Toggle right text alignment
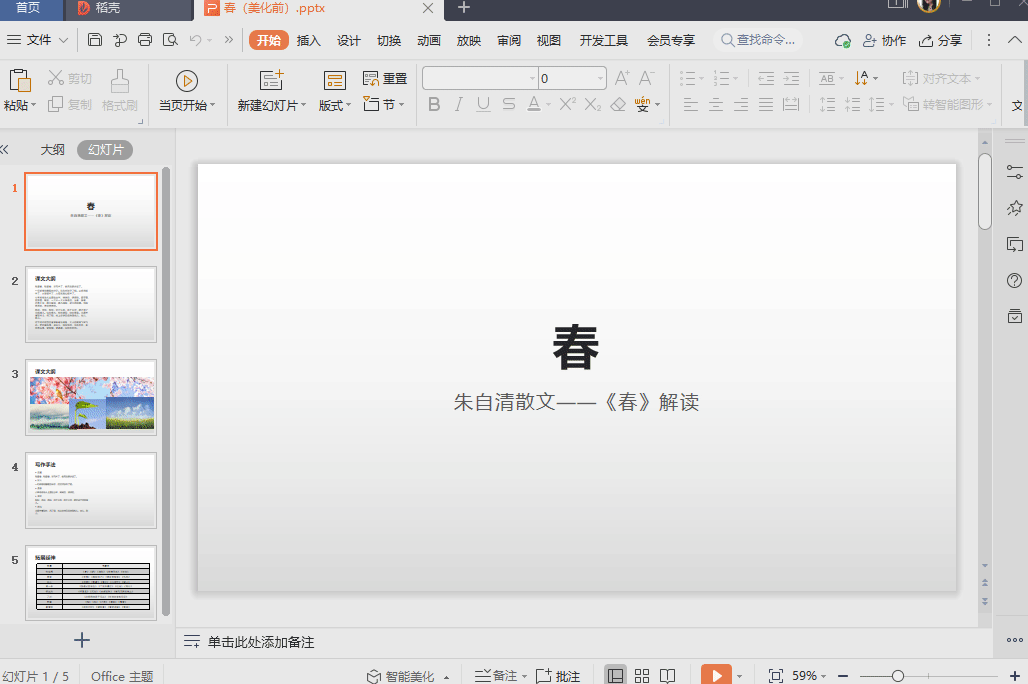 741,104
